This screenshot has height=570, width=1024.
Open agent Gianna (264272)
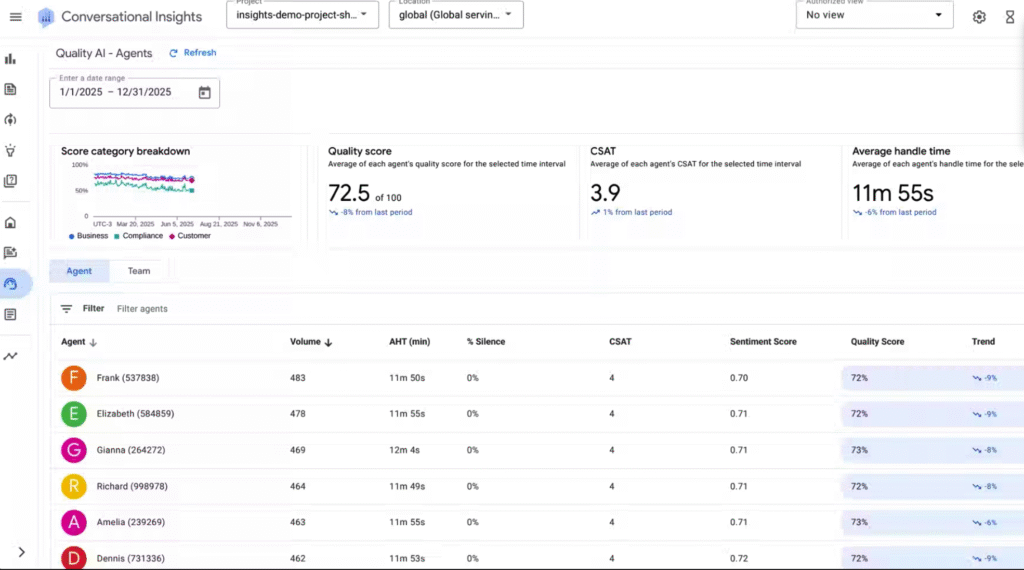pyautogui.click(x=131, y=451)
